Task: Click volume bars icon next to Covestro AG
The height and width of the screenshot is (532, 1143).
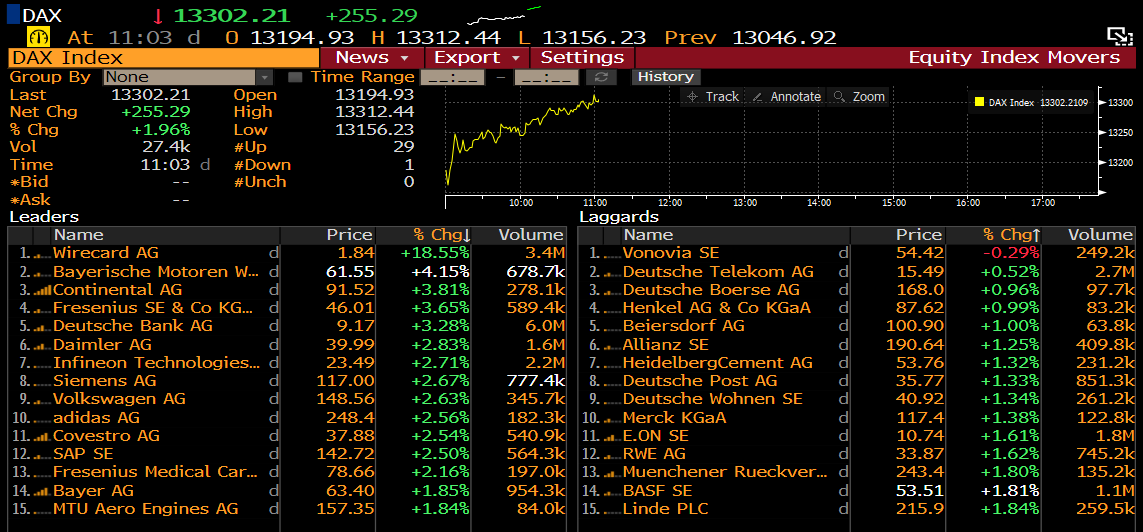Action: click(x=44, y=436)
